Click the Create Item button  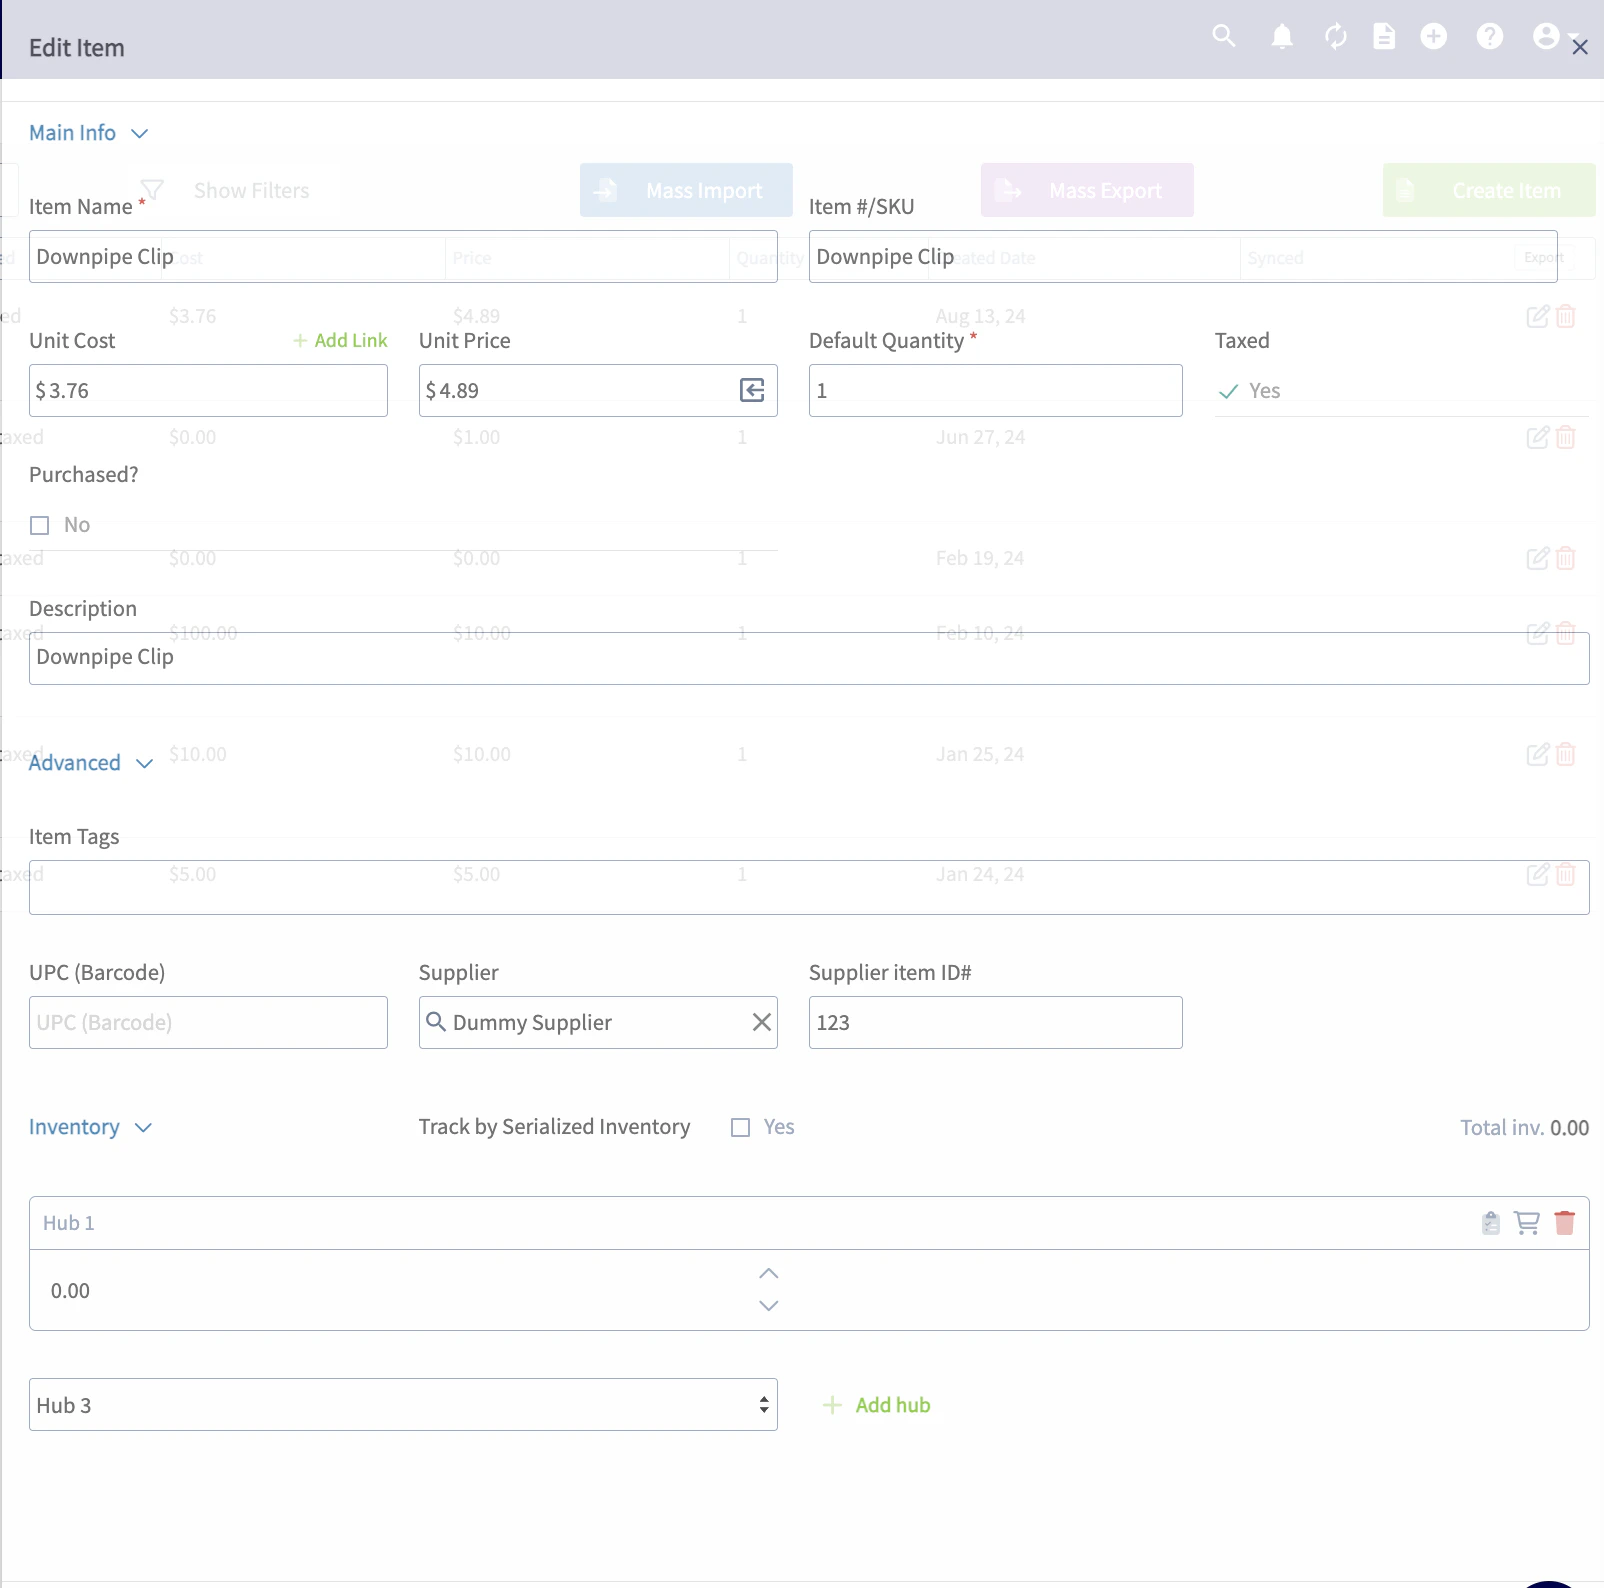tap(1489, 190)
